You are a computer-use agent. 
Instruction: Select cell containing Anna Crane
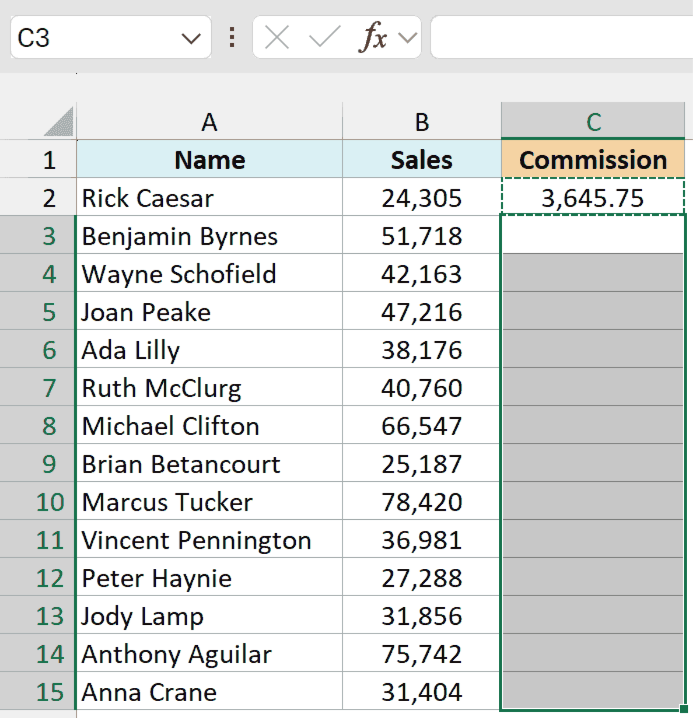pyautogui.click(x=209, y=691)
